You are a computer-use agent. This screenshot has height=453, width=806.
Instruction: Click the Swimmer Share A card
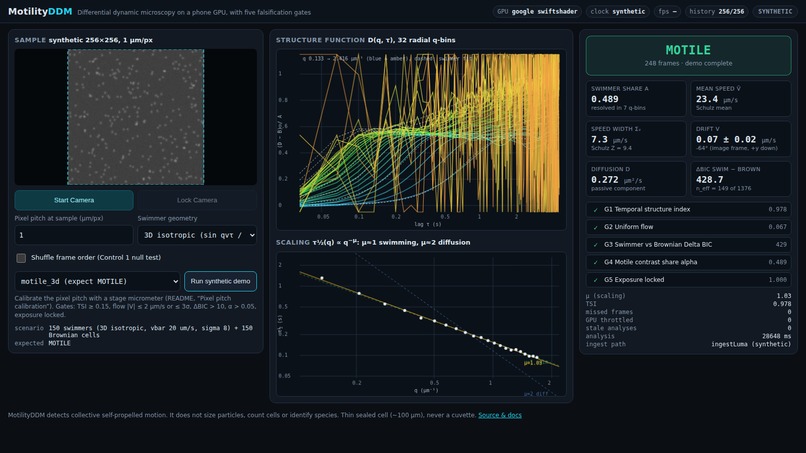tap(636, 98)
